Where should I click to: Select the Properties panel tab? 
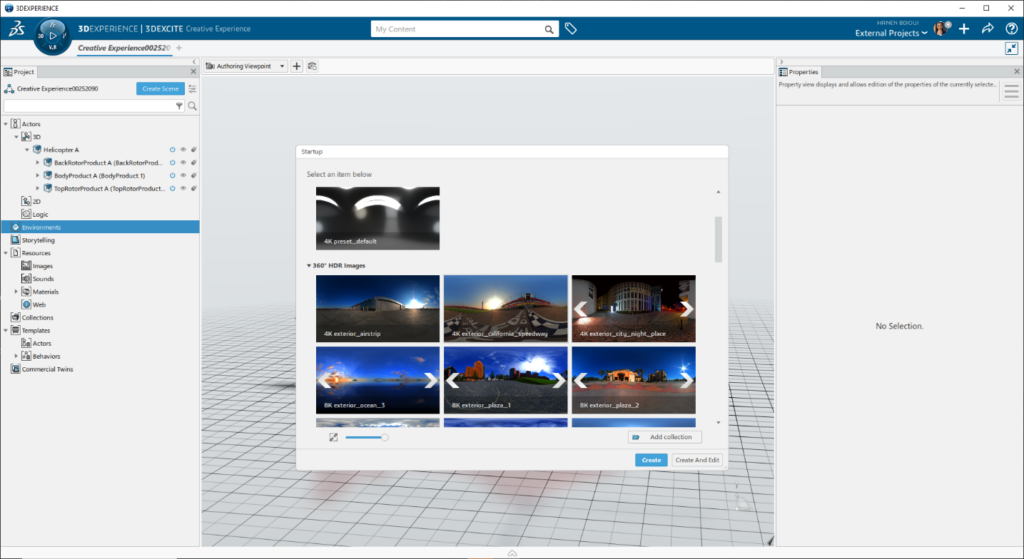click(x=799, y=72)
